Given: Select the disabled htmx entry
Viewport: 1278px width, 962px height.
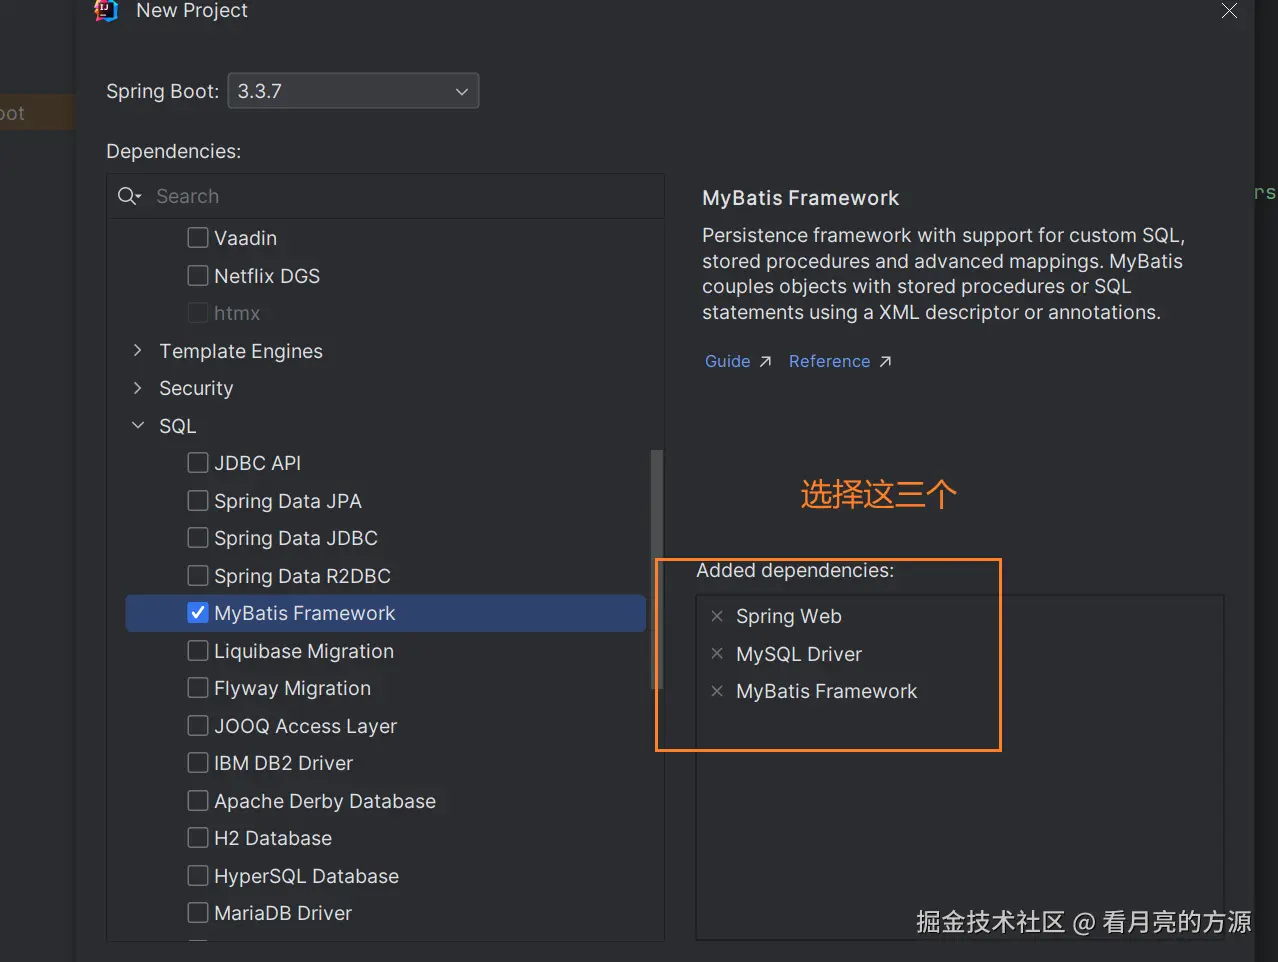Looking at the screenshot, I should pos(237,313).
